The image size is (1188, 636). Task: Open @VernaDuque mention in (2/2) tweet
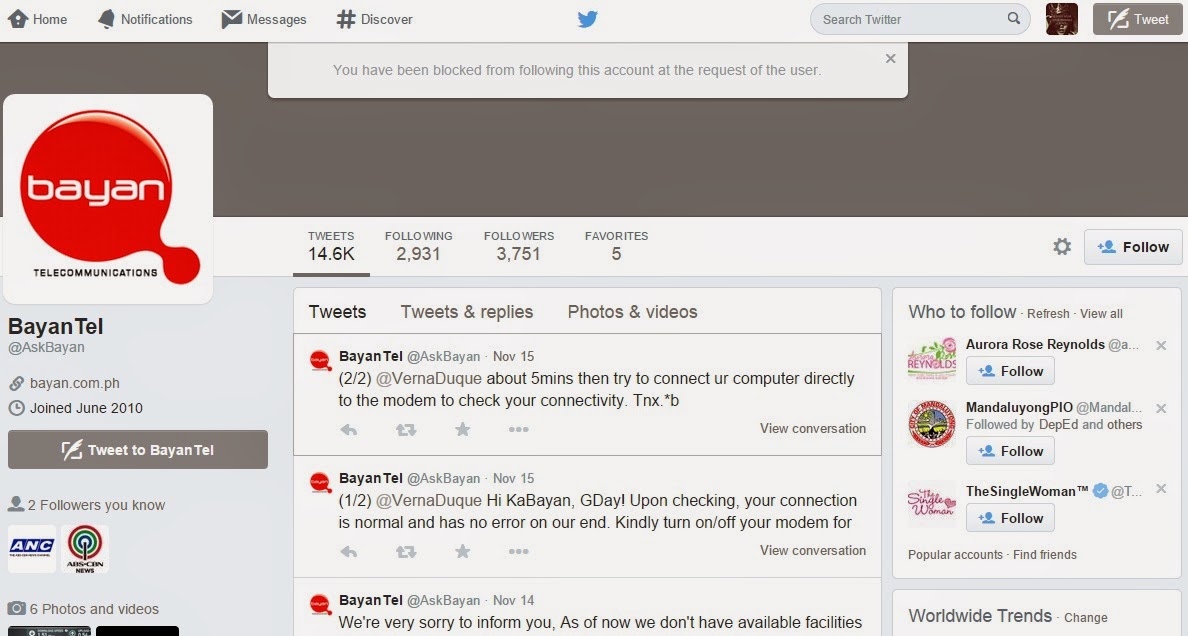pos(429,378)
